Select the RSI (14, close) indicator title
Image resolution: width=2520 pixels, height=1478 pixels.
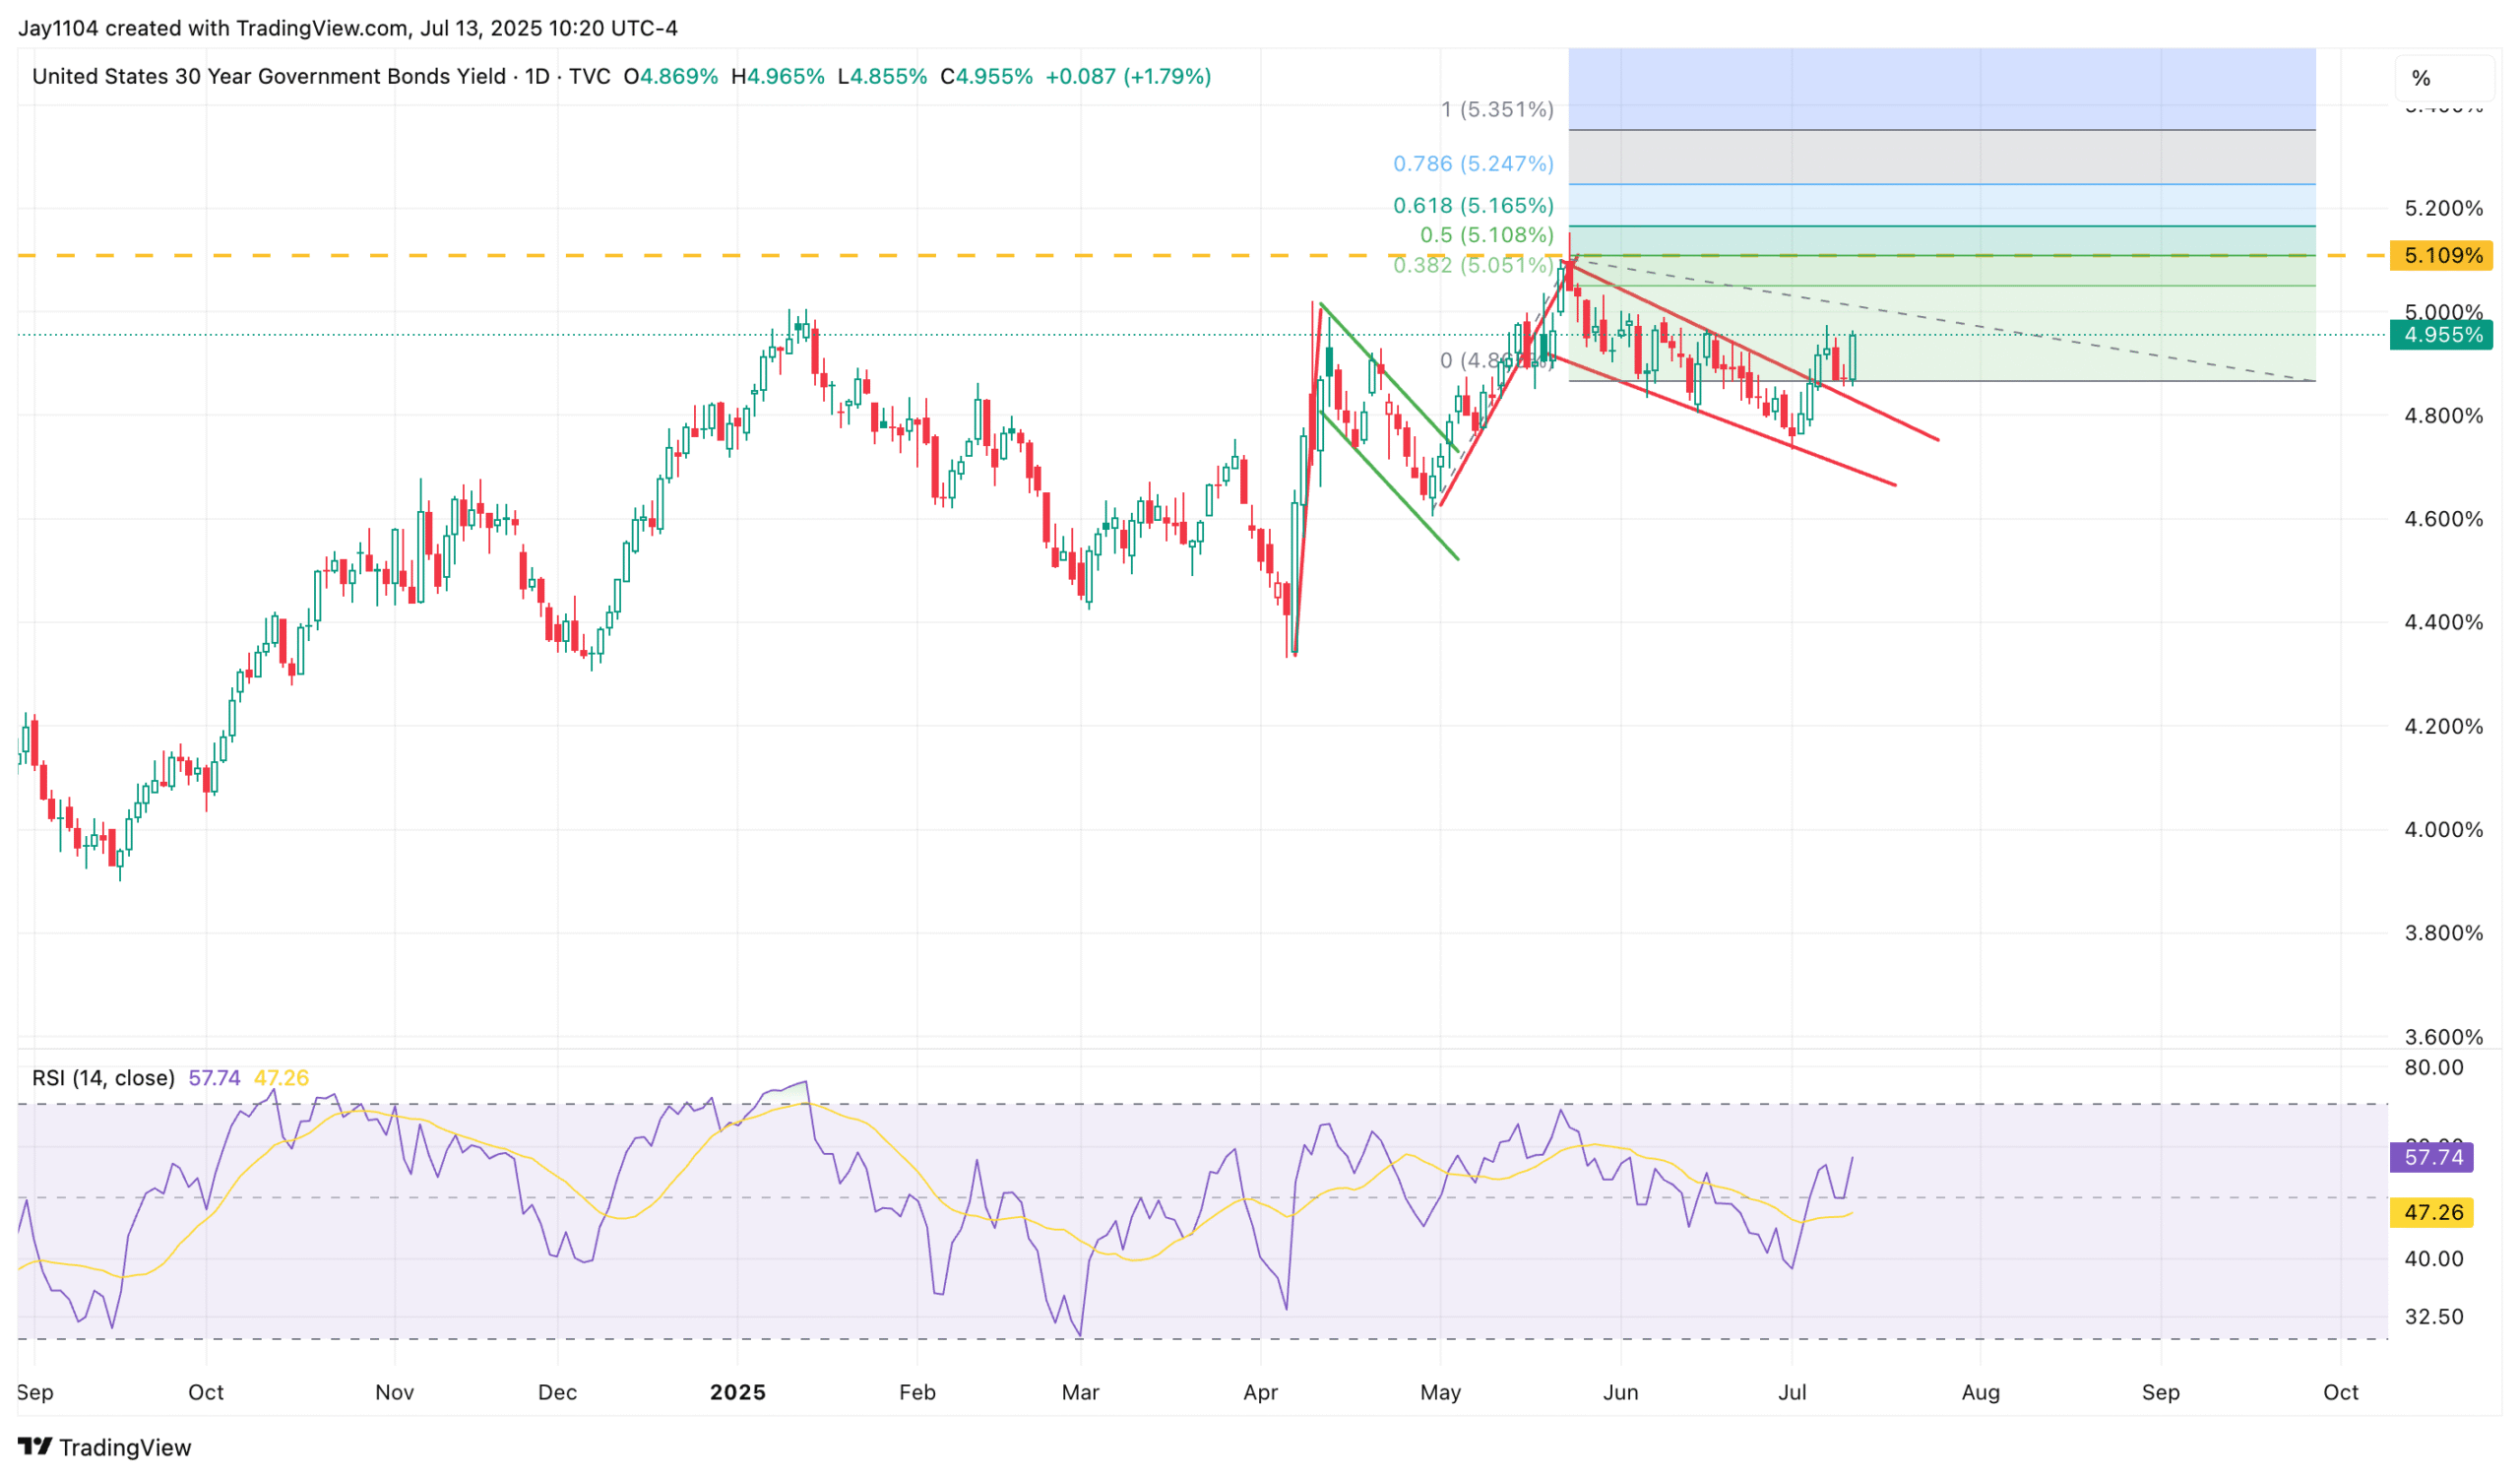point(103,1078)
